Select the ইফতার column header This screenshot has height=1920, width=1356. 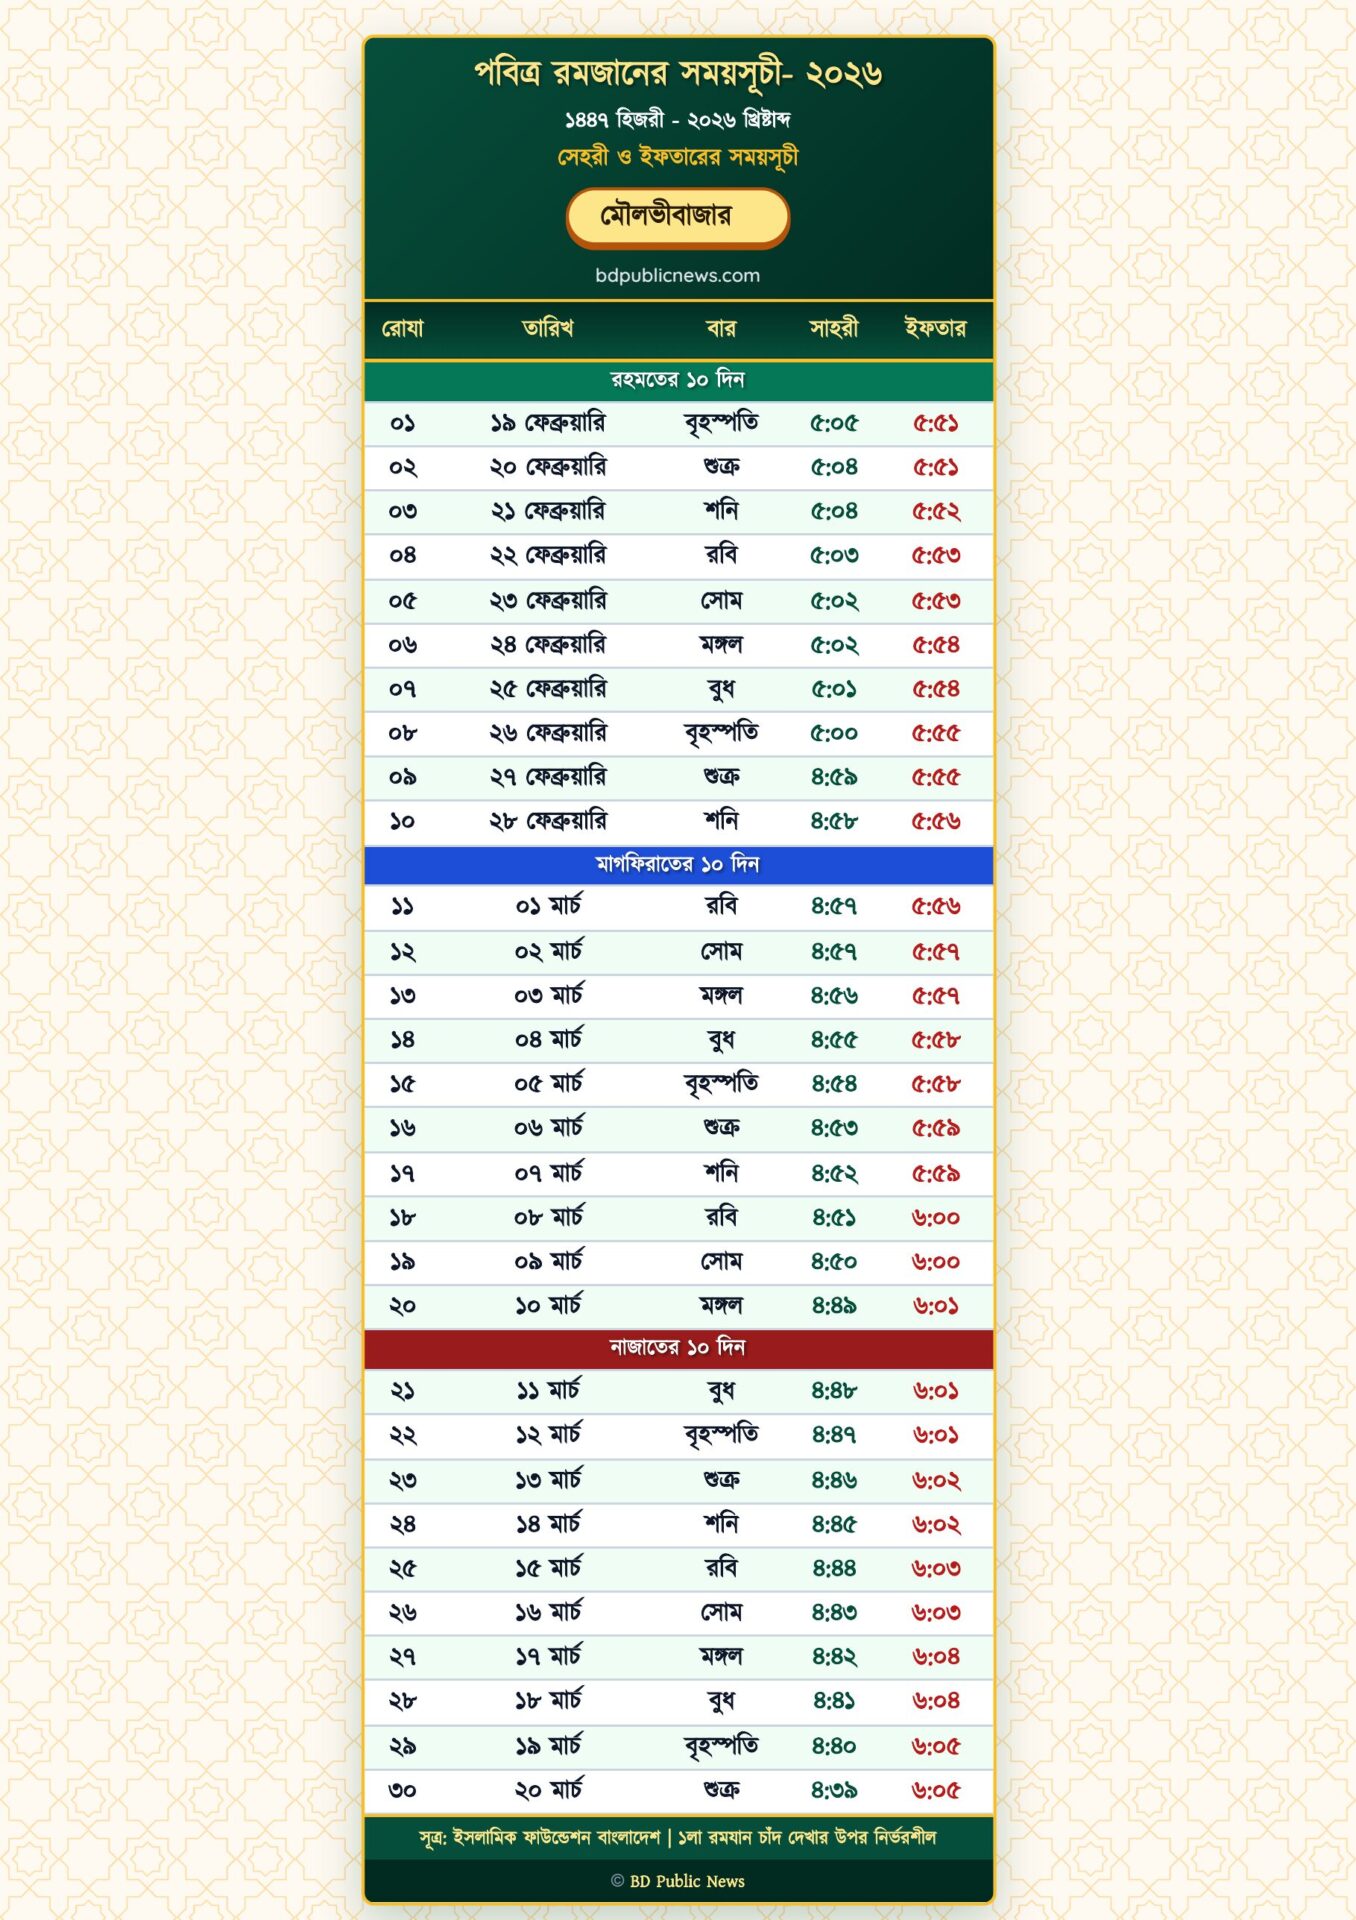(x=935, y=328)
